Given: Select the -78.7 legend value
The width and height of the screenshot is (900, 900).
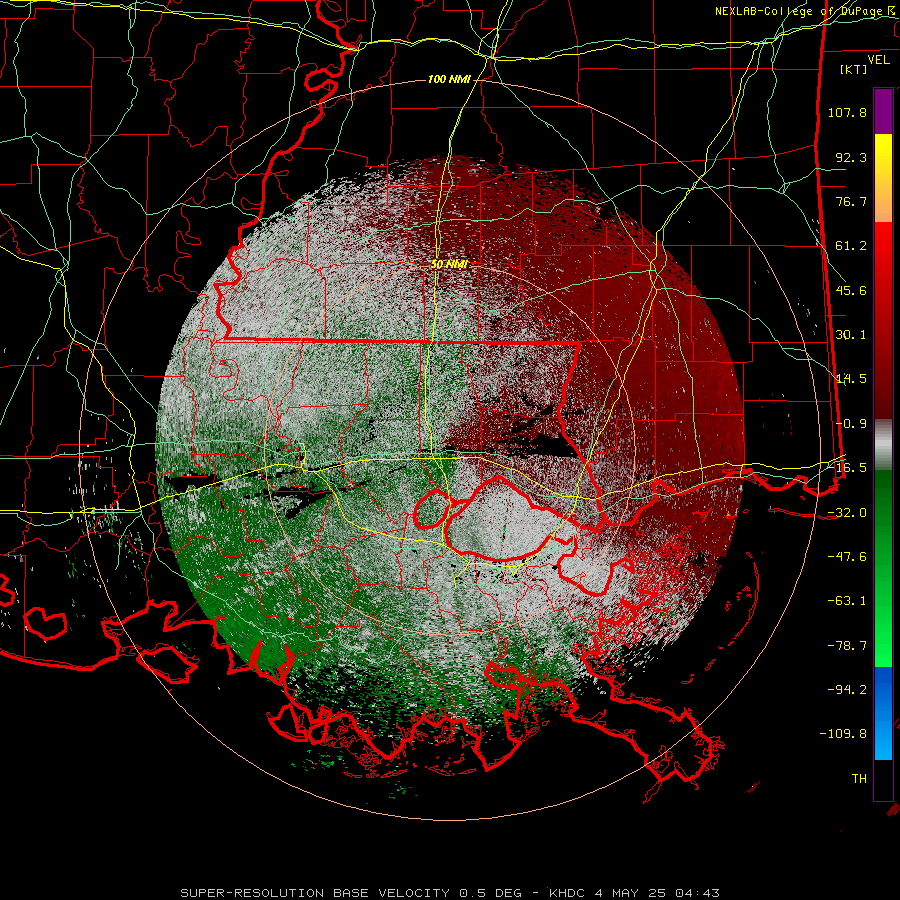Looking at the screenshot, I should 847,646.
